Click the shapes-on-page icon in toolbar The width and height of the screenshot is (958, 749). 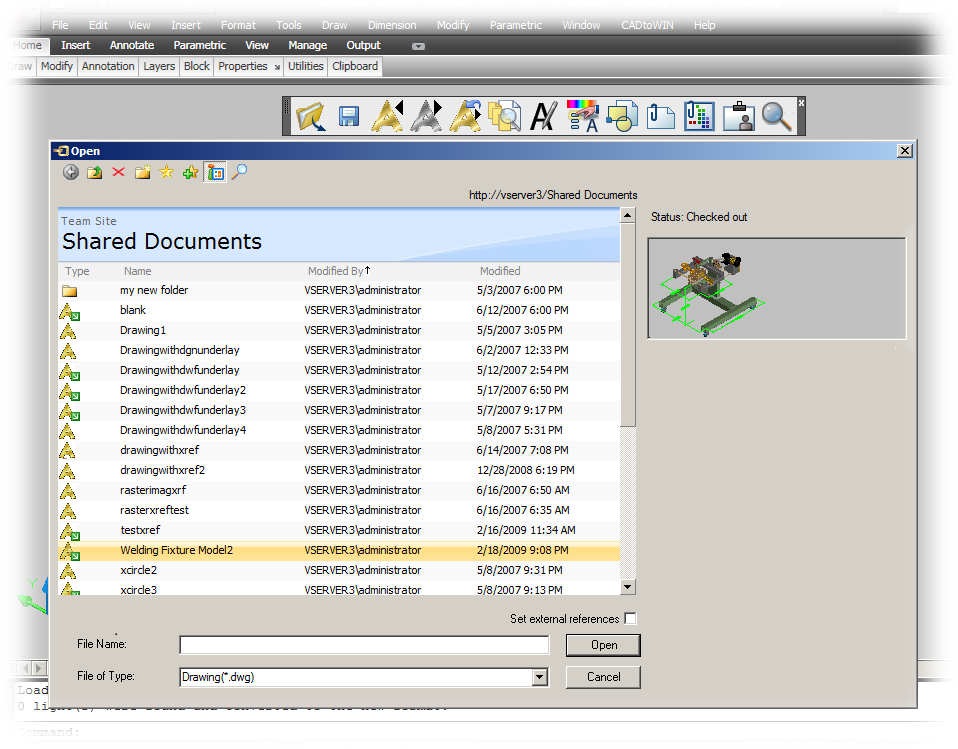(621, 116)
